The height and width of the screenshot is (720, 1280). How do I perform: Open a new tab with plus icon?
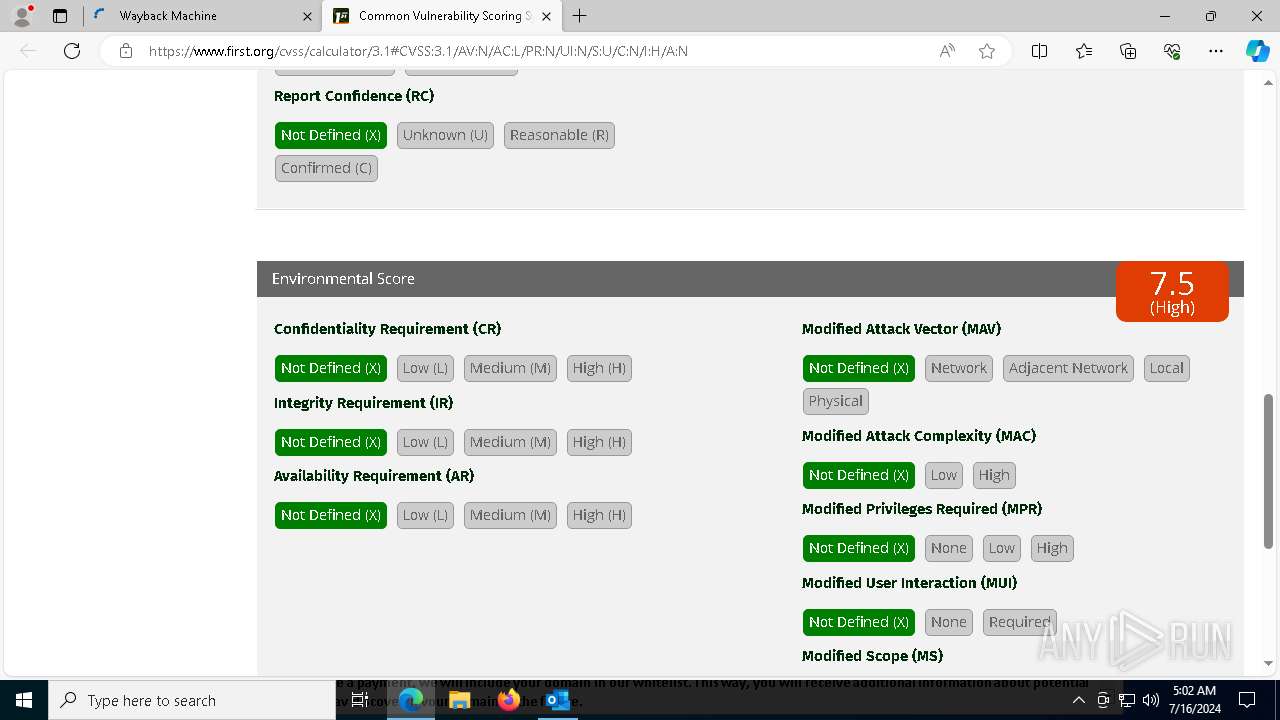click(x=579, y=16)
